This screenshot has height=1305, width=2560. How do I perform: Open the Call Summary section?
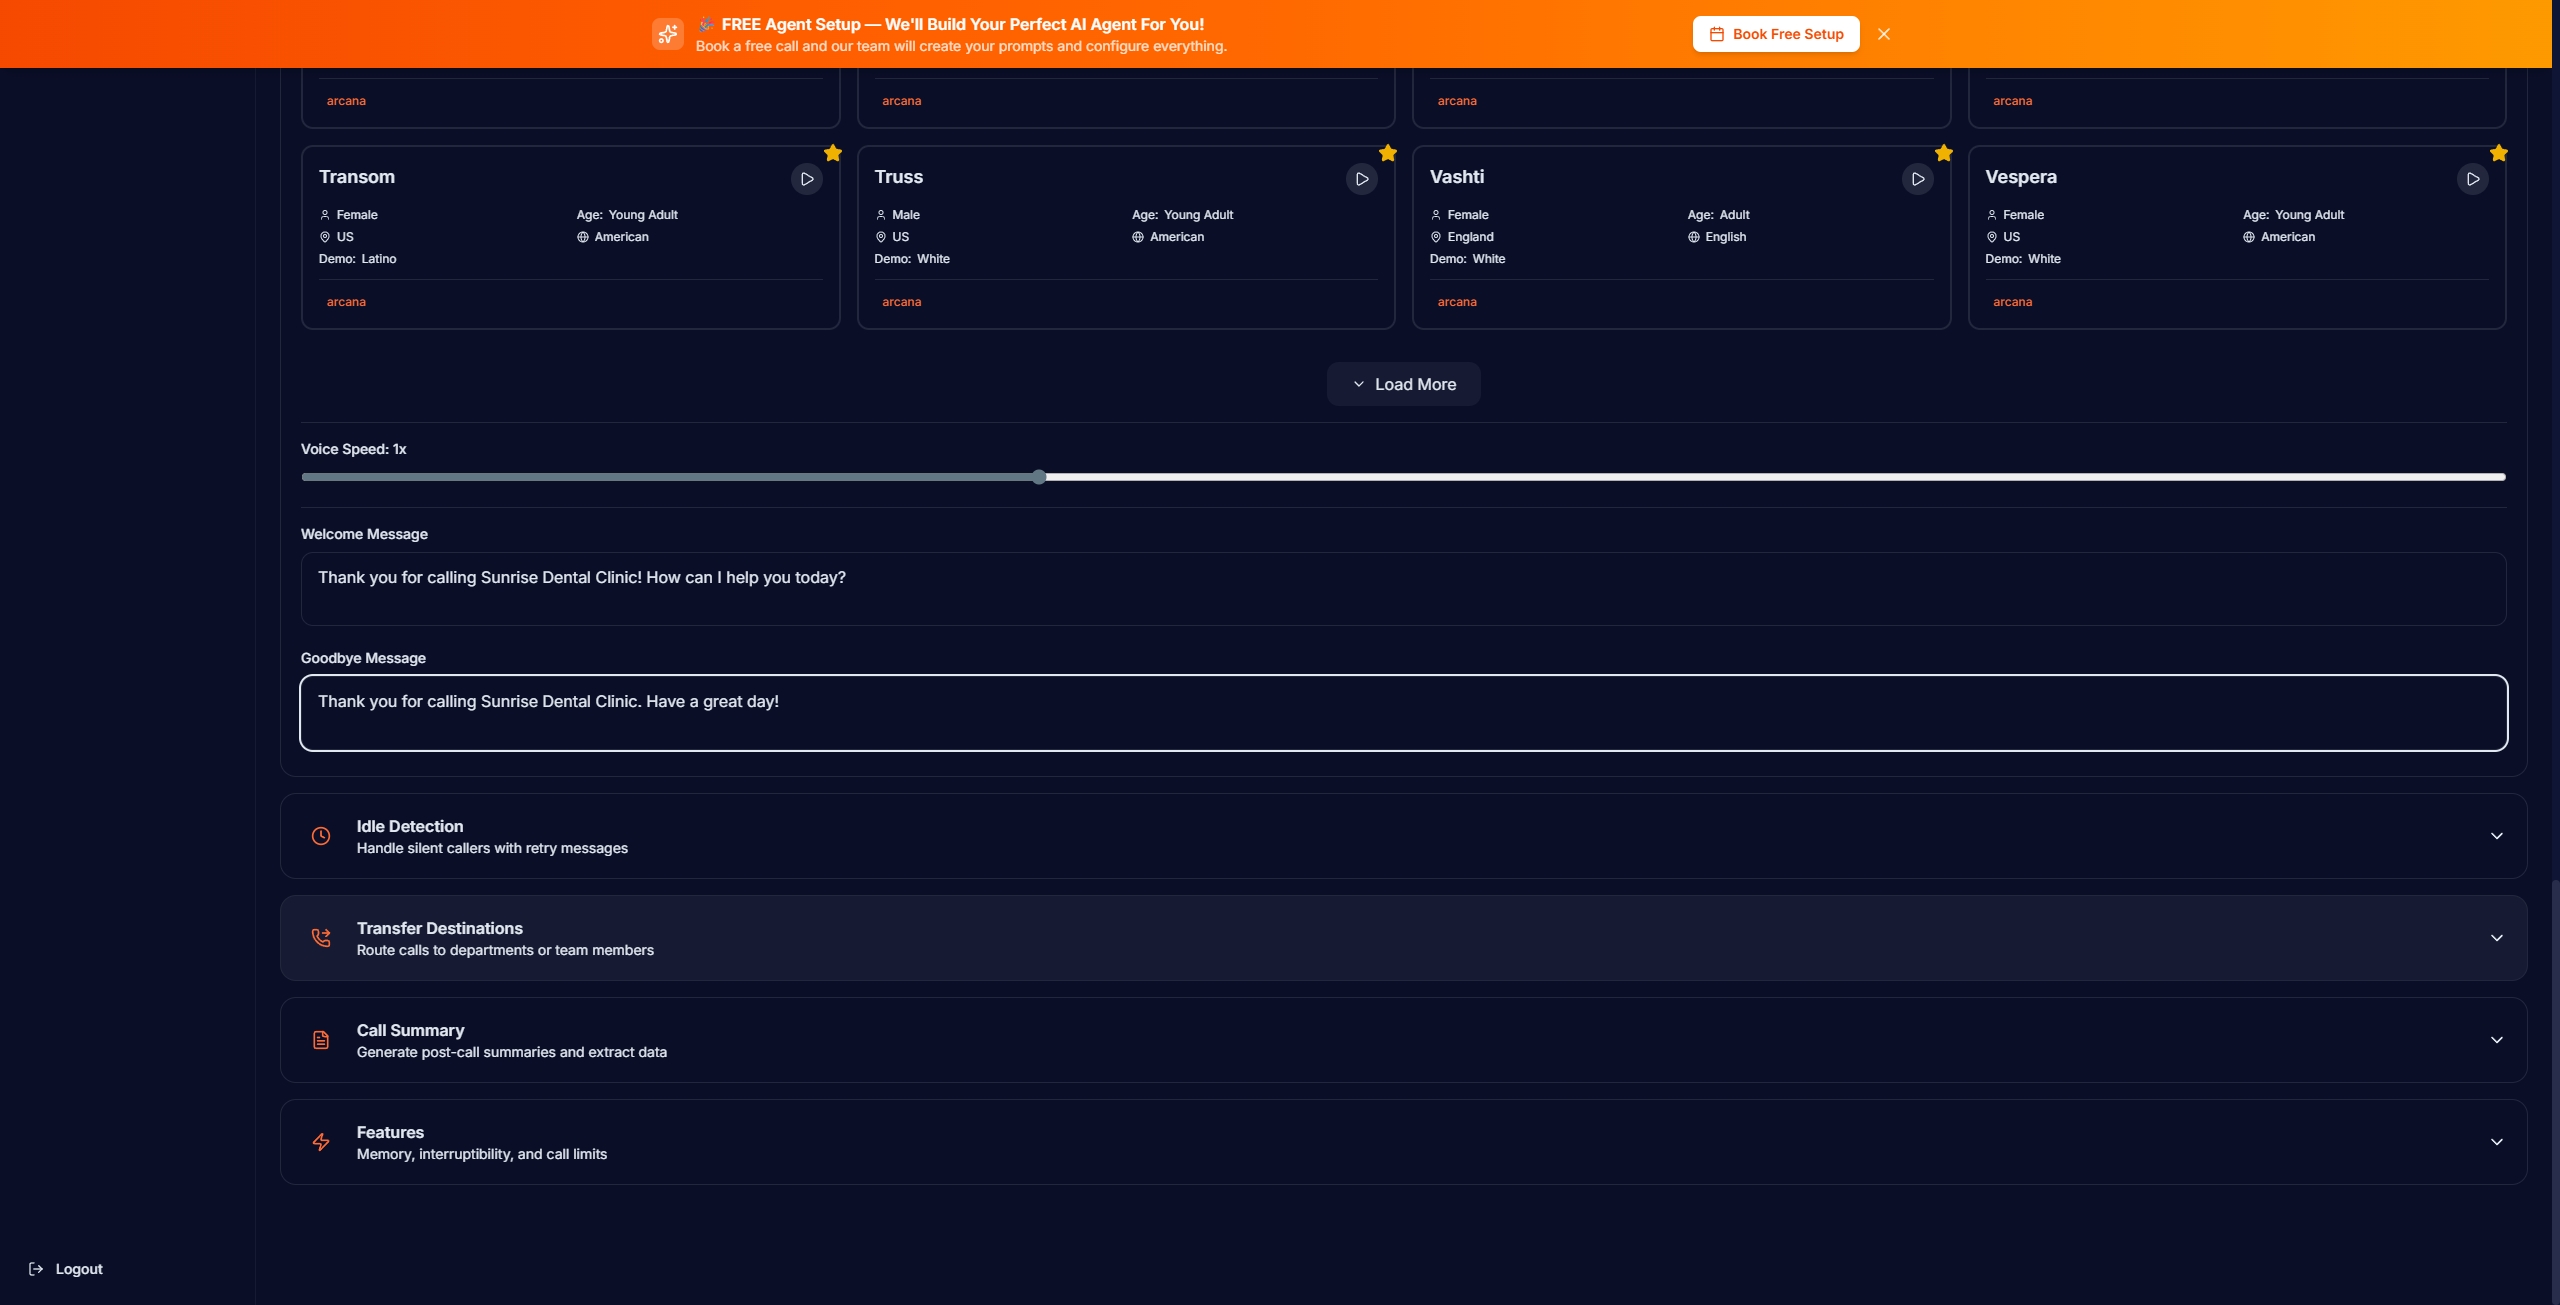tap(2496, 1040)
